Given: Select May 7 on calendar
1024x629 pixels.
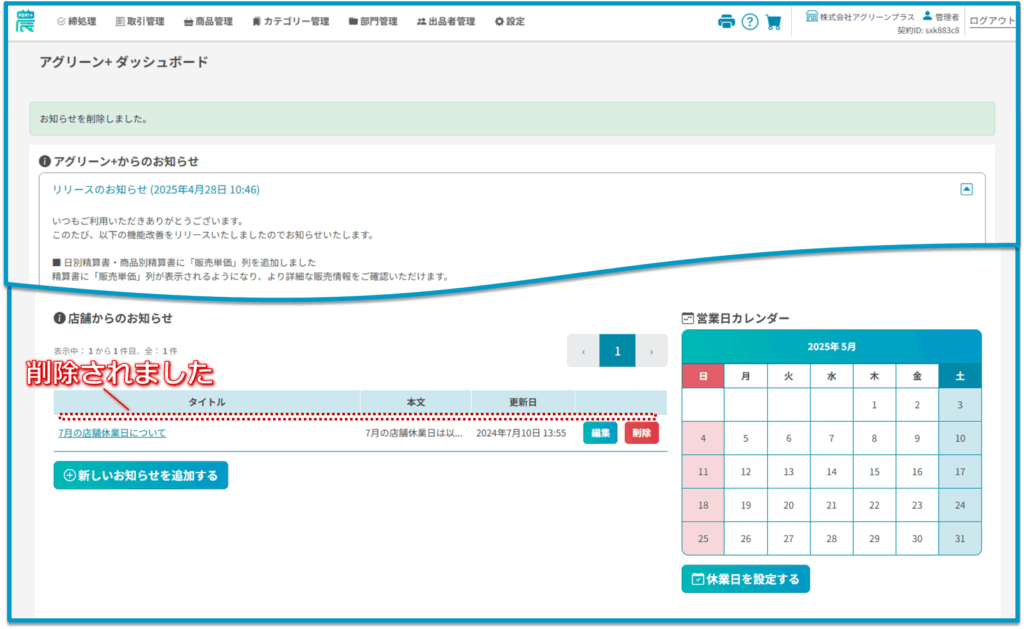Looking at the screenshot, I should [x=831, y=438].
